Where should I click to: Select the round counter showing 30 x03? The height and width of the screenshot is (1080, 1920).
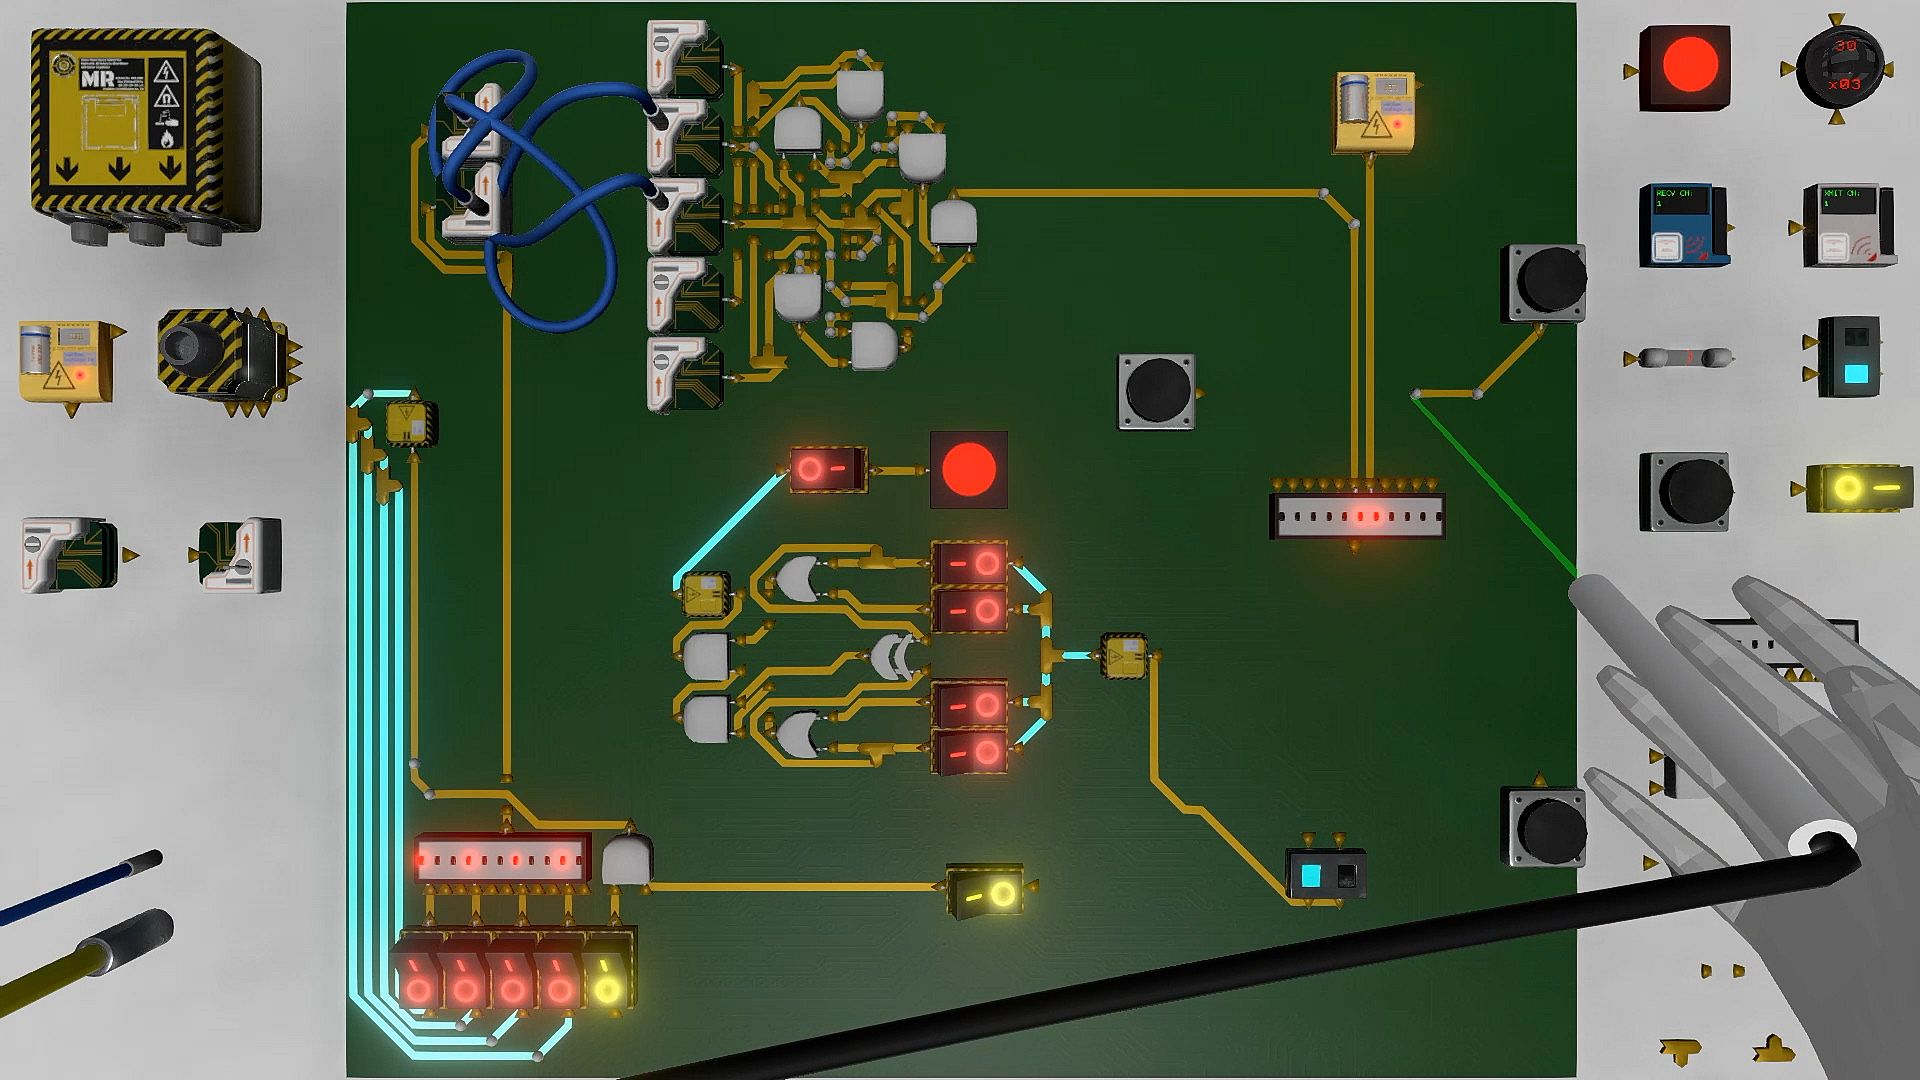[x=1841, y=69]
